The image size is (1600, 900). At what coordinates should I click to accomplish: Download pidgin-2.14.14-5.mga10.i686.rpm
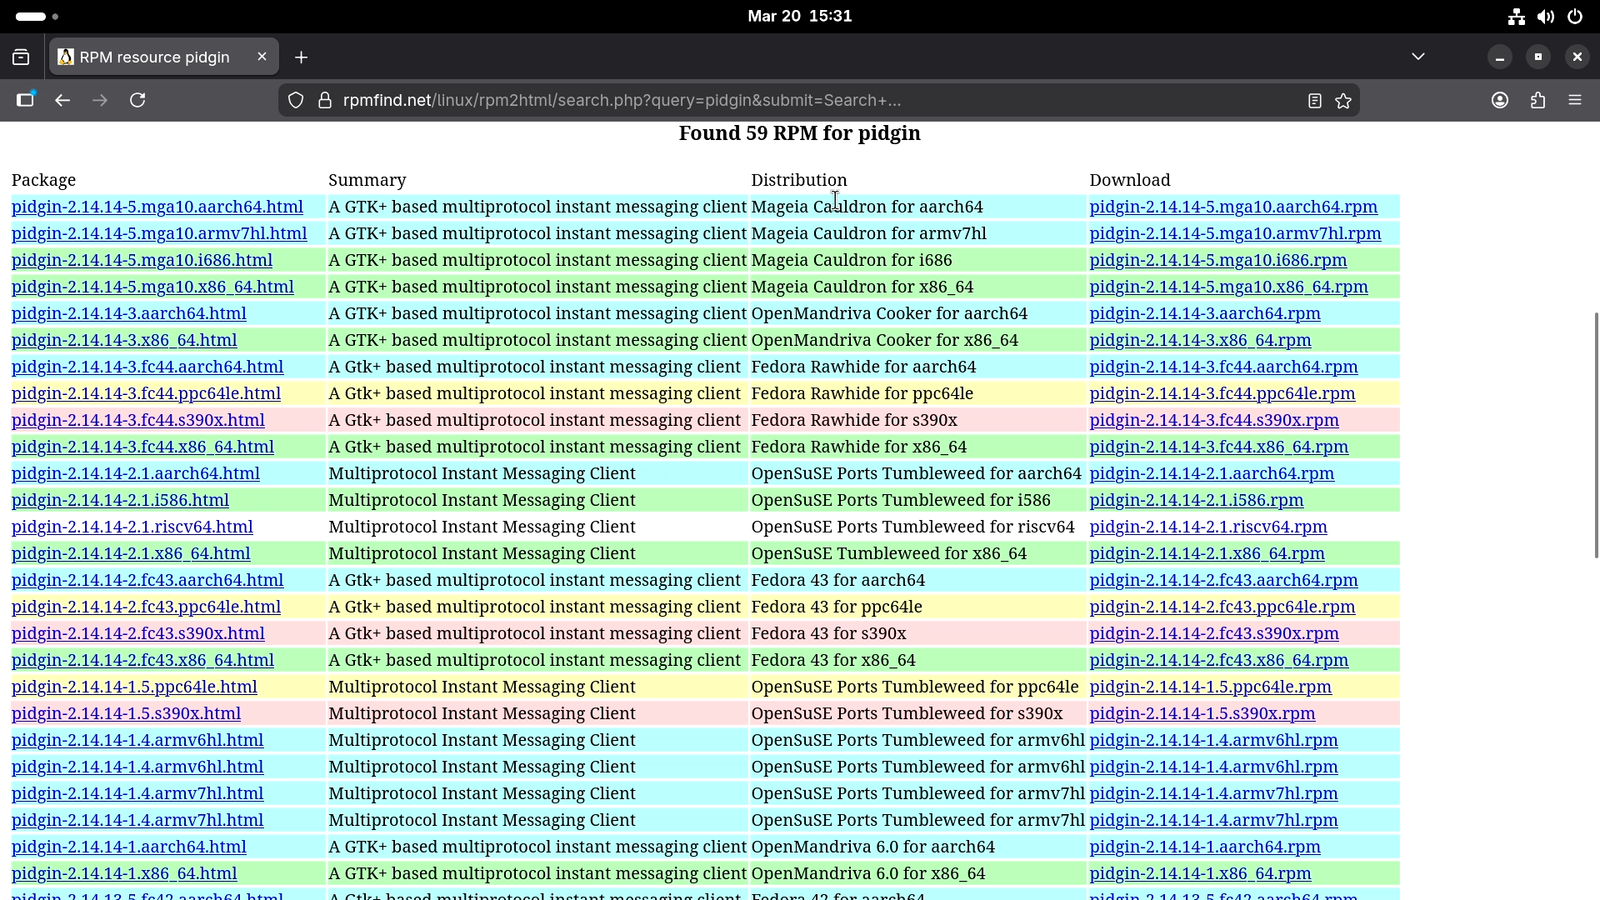[x=1218, y=260]
